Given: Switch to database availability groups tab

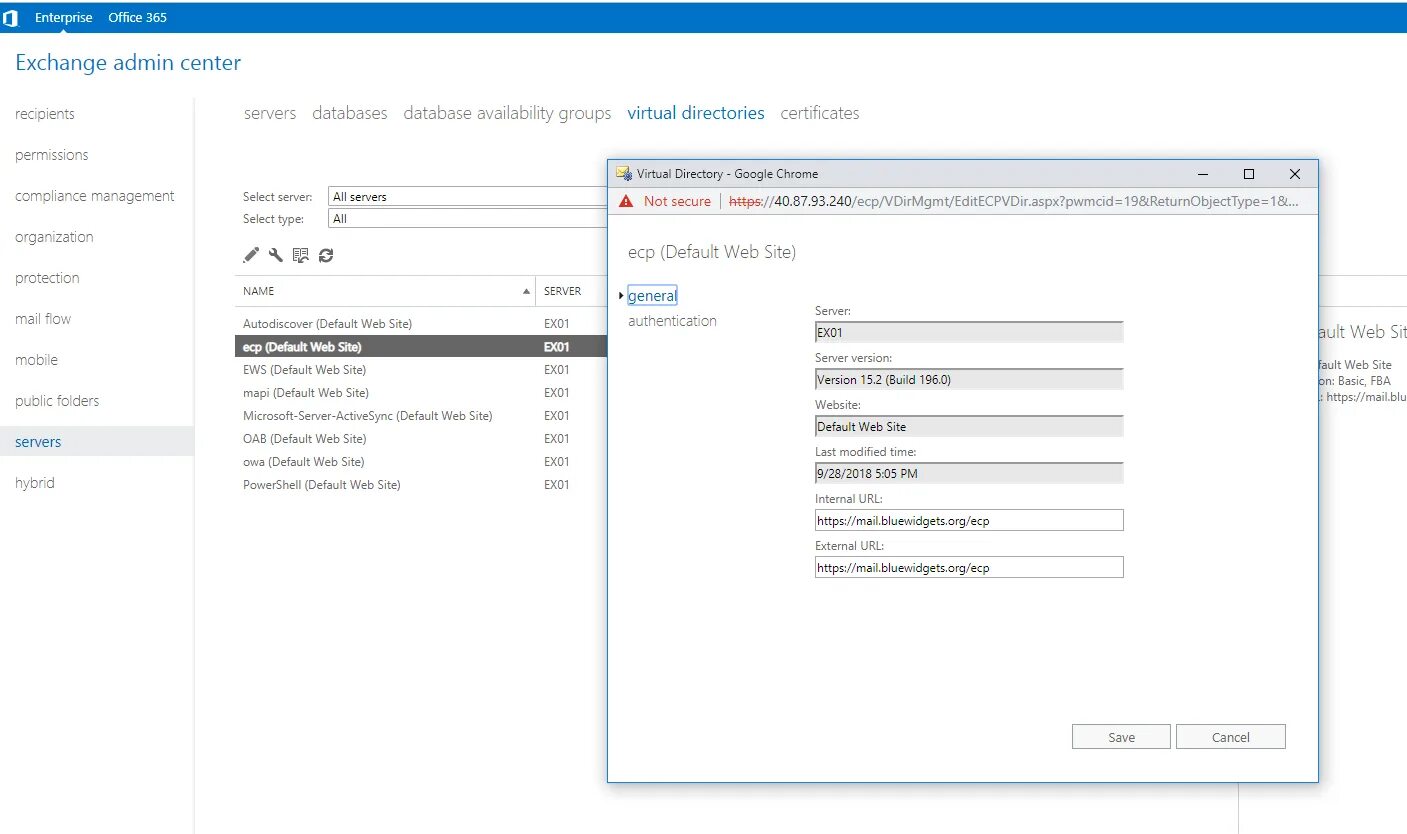Looking at the screenshot, I should click(507, 113).
